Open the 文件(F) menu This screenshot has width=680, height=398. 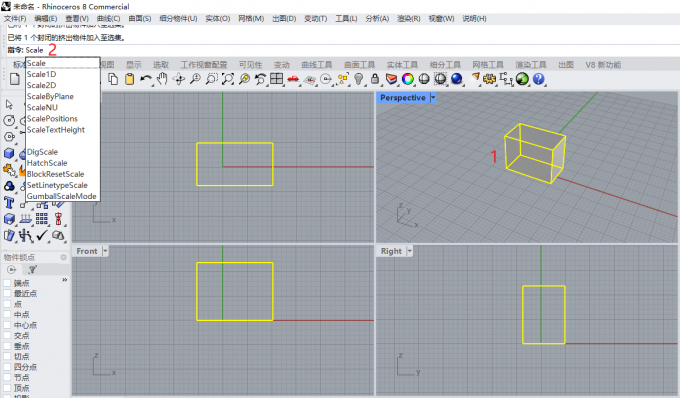[15, 19]
